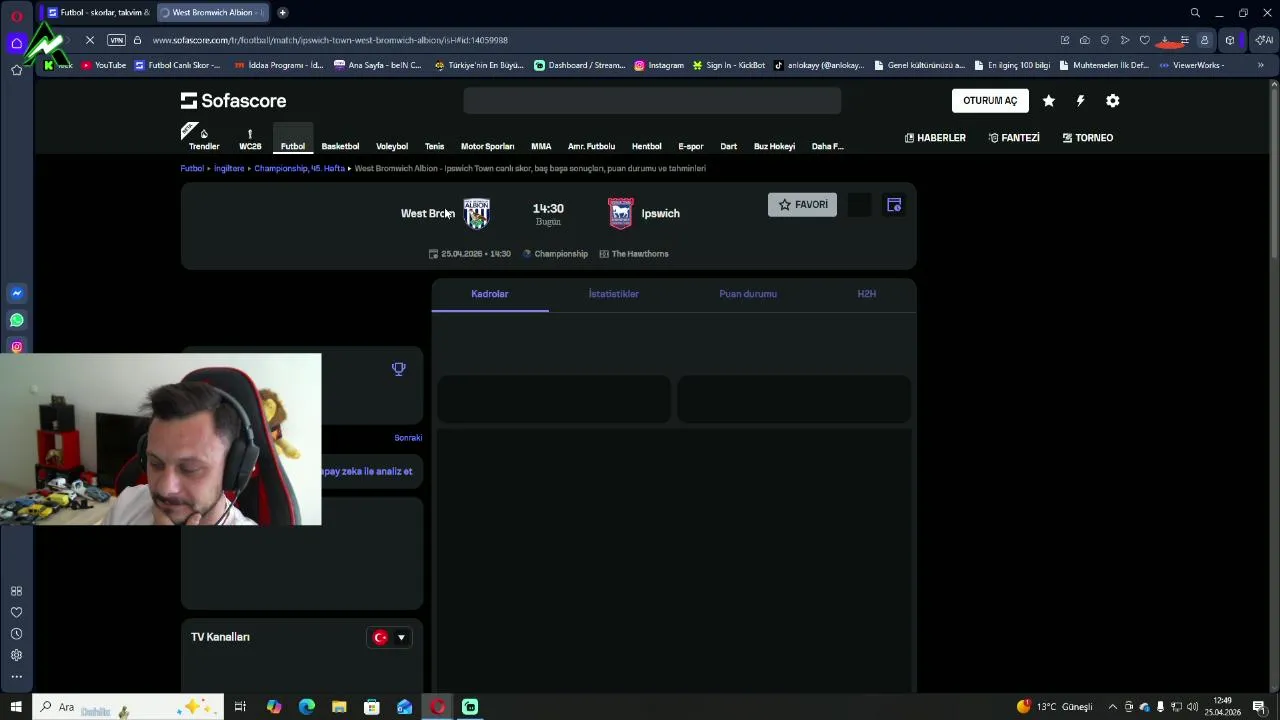Click Ipswich Town crest
This screenshot has width=1280, height=720.
(x=621, y=213)
